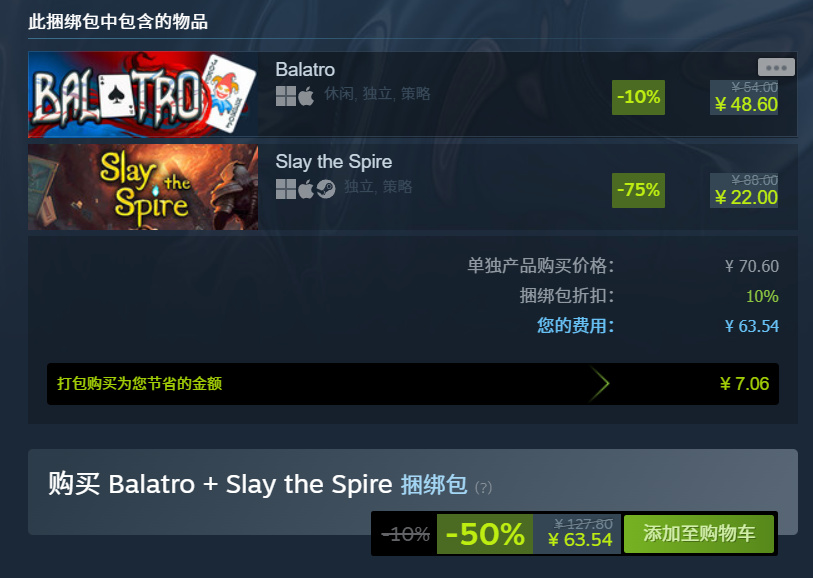
Task: Click the (?) bundle help icon
Action: (x=483, y=488)
